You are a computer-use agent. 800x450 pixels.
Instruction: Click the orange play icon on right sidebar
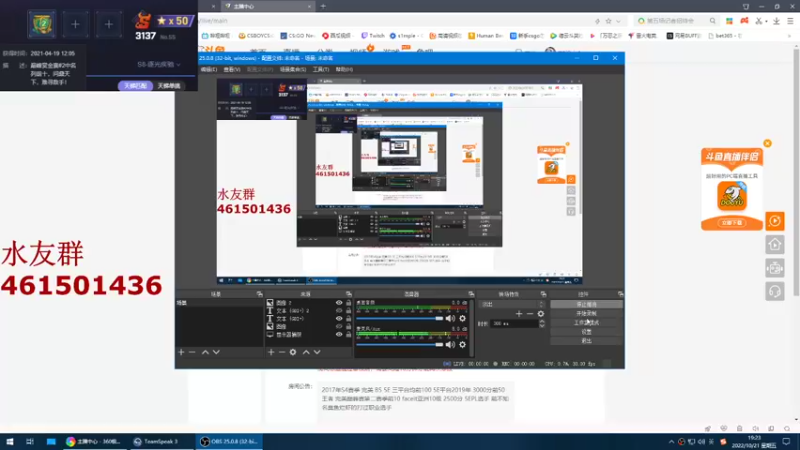tap(775, 221)
